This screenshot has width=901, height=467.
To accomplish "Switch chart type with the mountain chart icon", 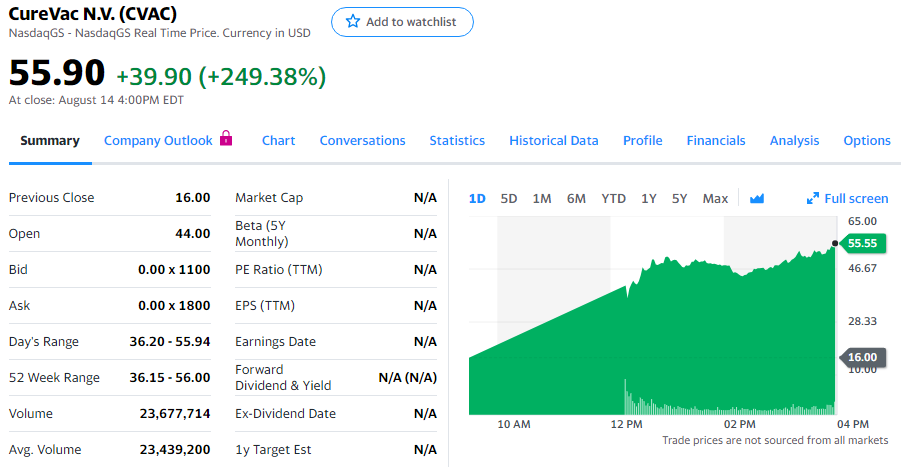I will click(x=757, y=199).
